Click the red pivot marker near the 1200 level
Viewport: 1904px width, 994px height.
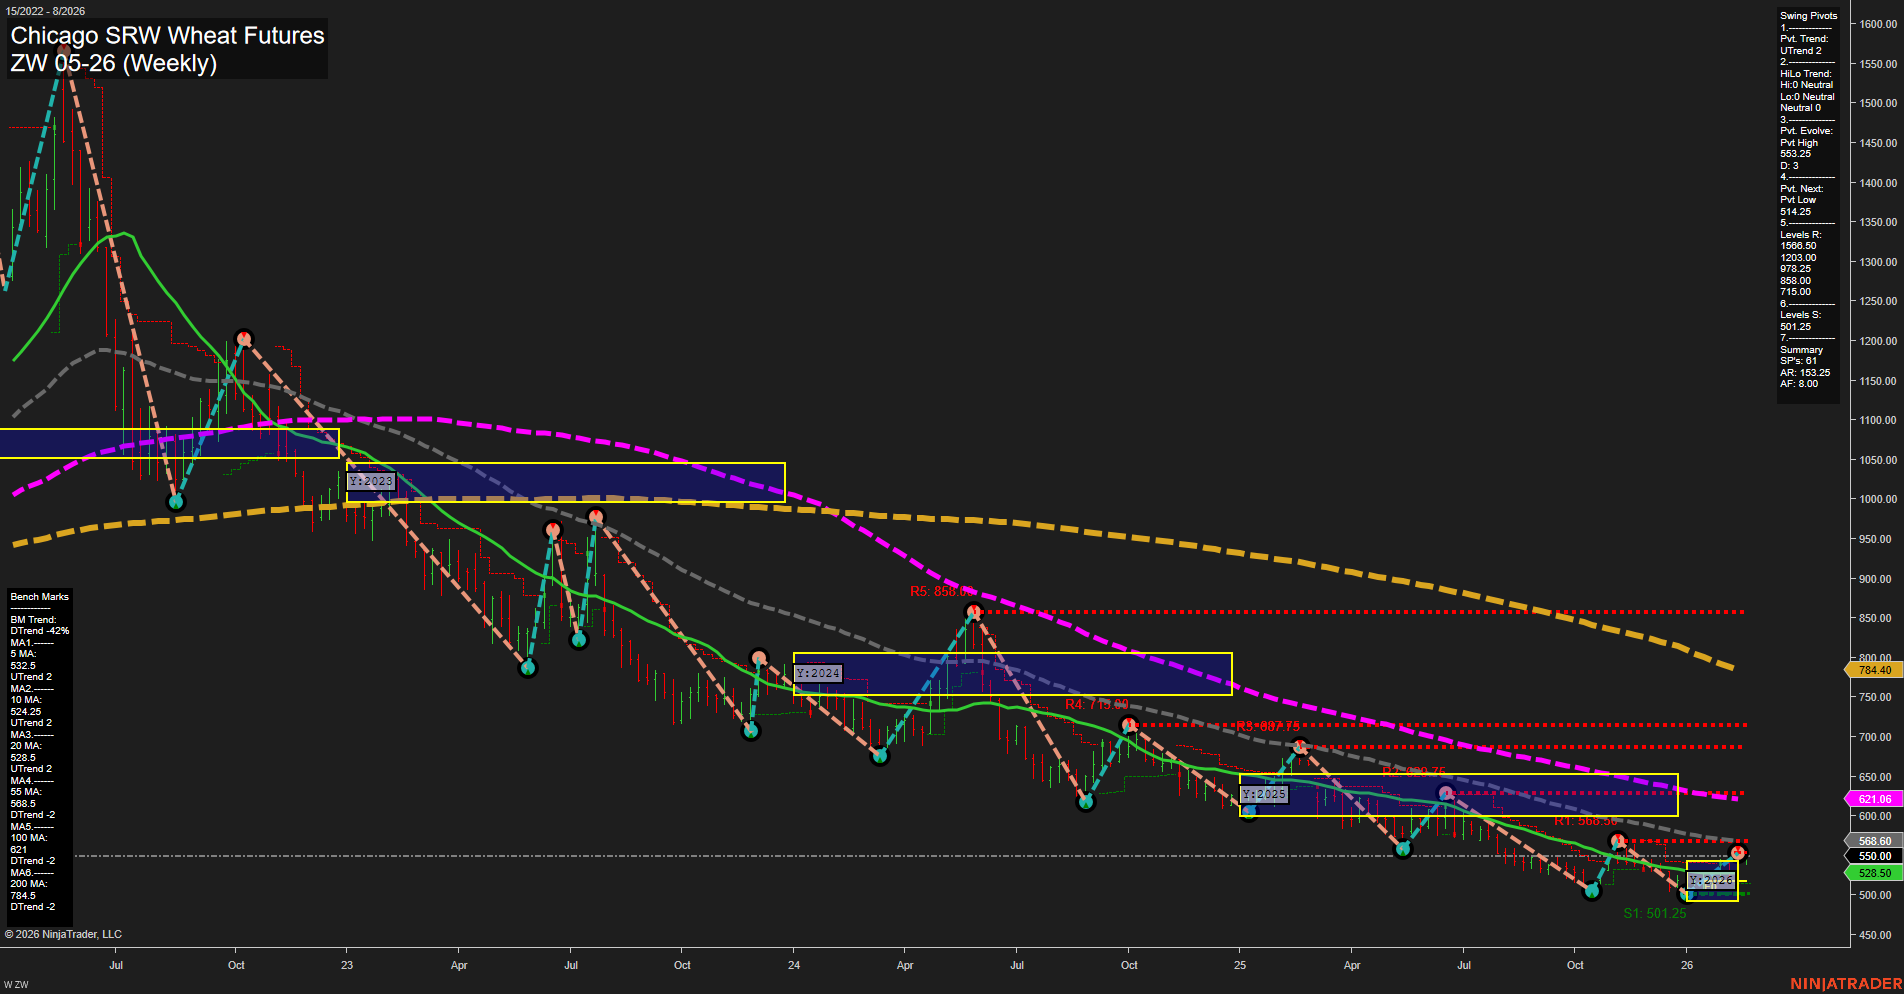pyautogui.click(x=245, y=338)
